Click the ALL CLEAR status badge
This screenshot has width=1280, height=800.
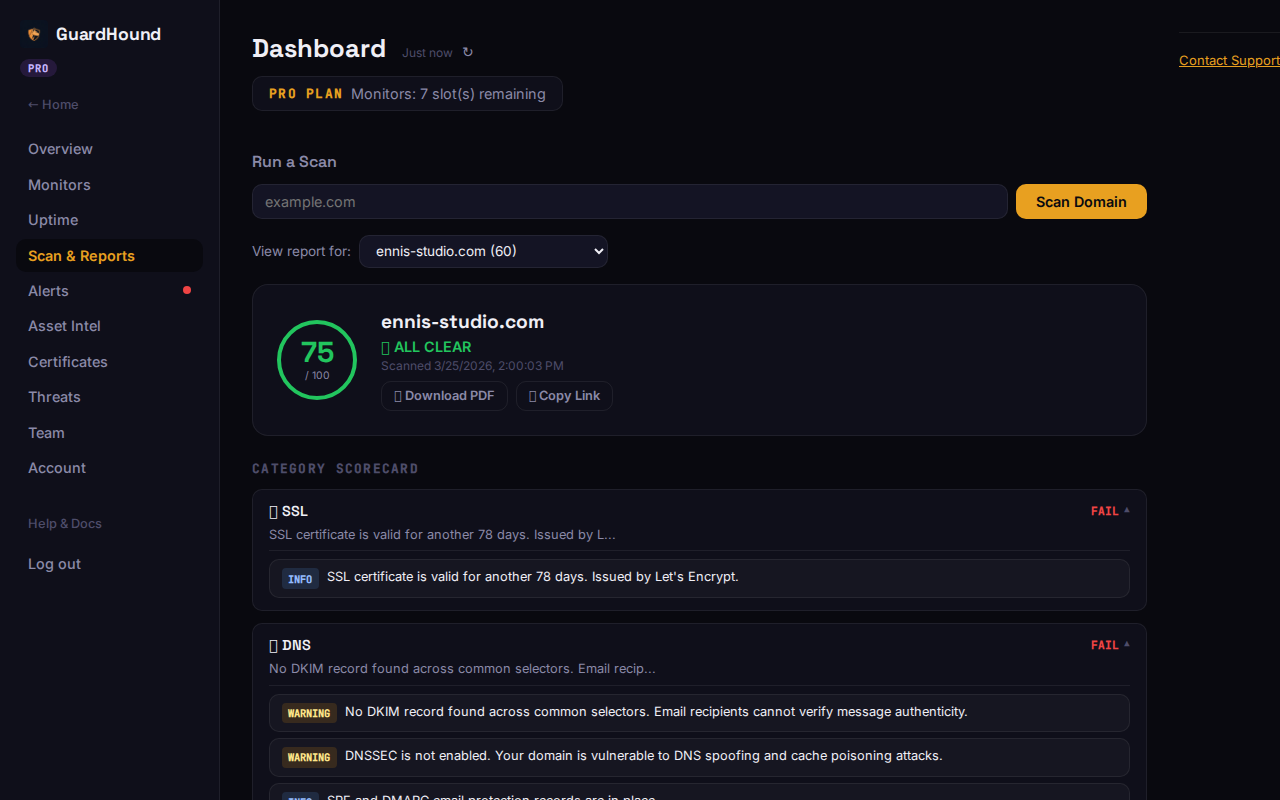[x=426, y=347]
